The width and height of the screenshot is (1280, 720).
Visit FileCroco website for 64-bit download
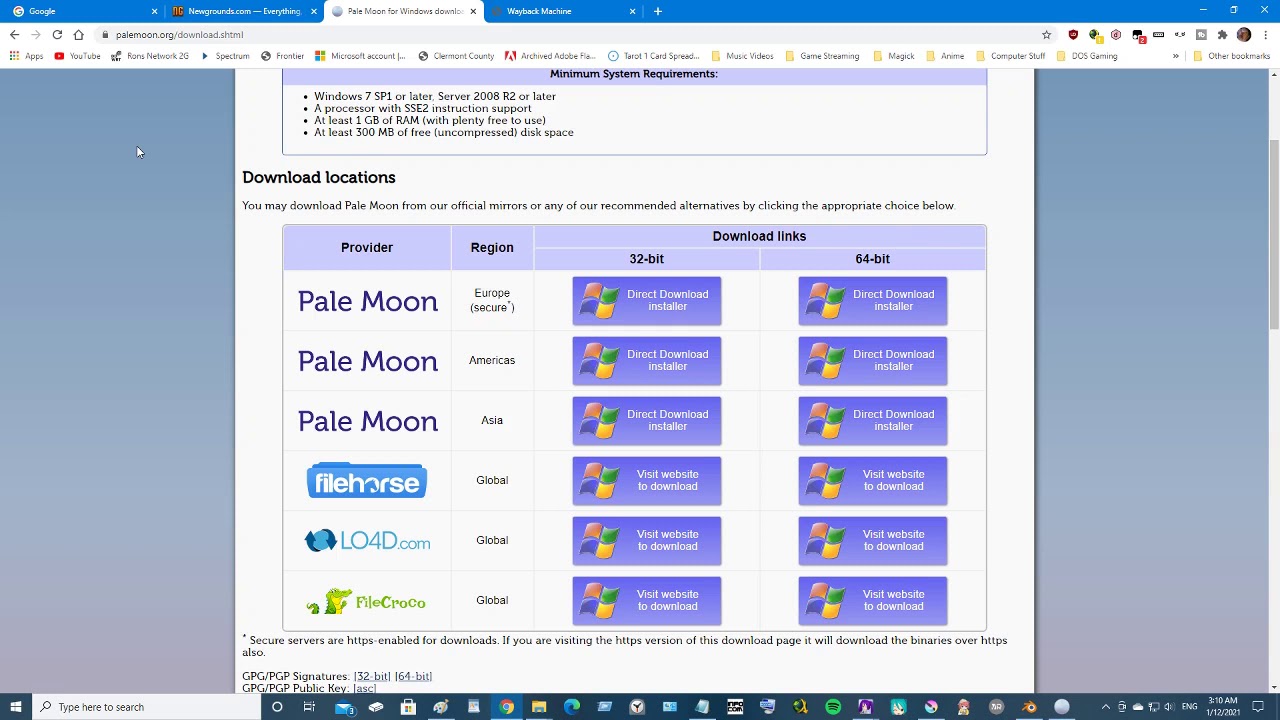tap(873, 601)
